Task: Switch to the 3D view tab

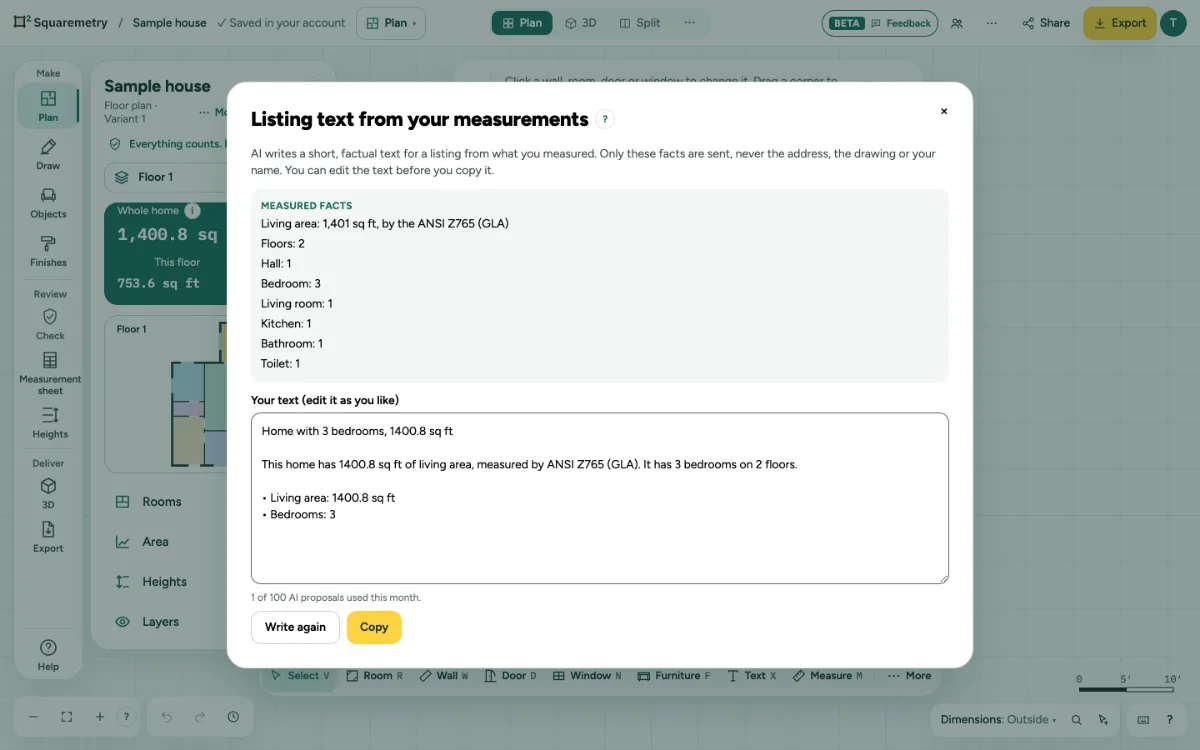Action: (581, 23)
